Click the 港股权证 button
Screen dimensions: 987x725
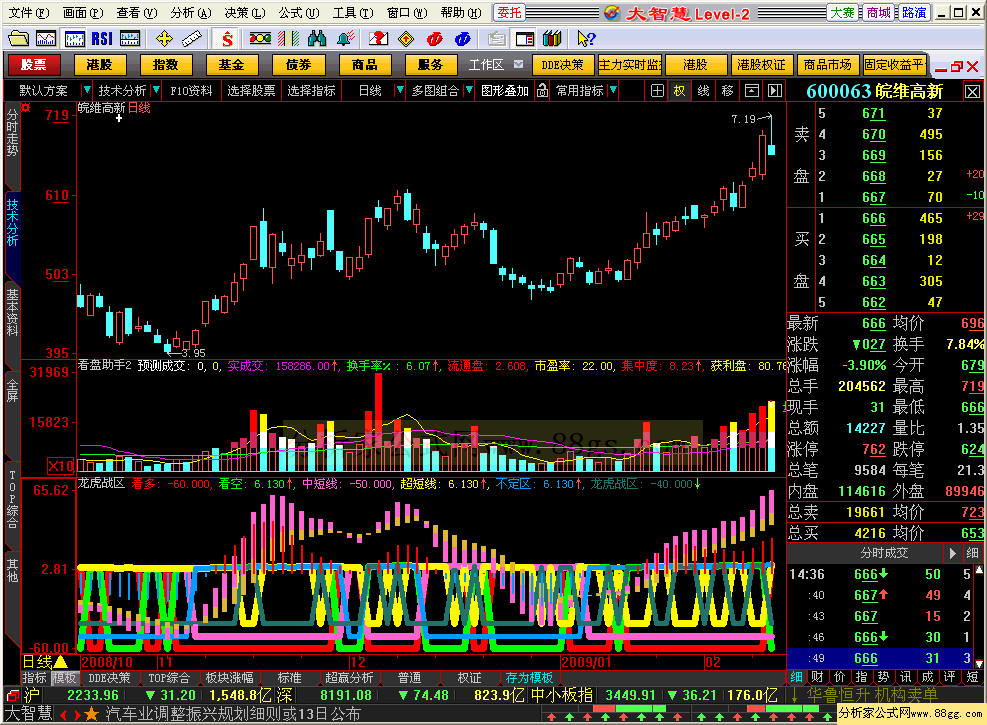[x=762, y=64]
